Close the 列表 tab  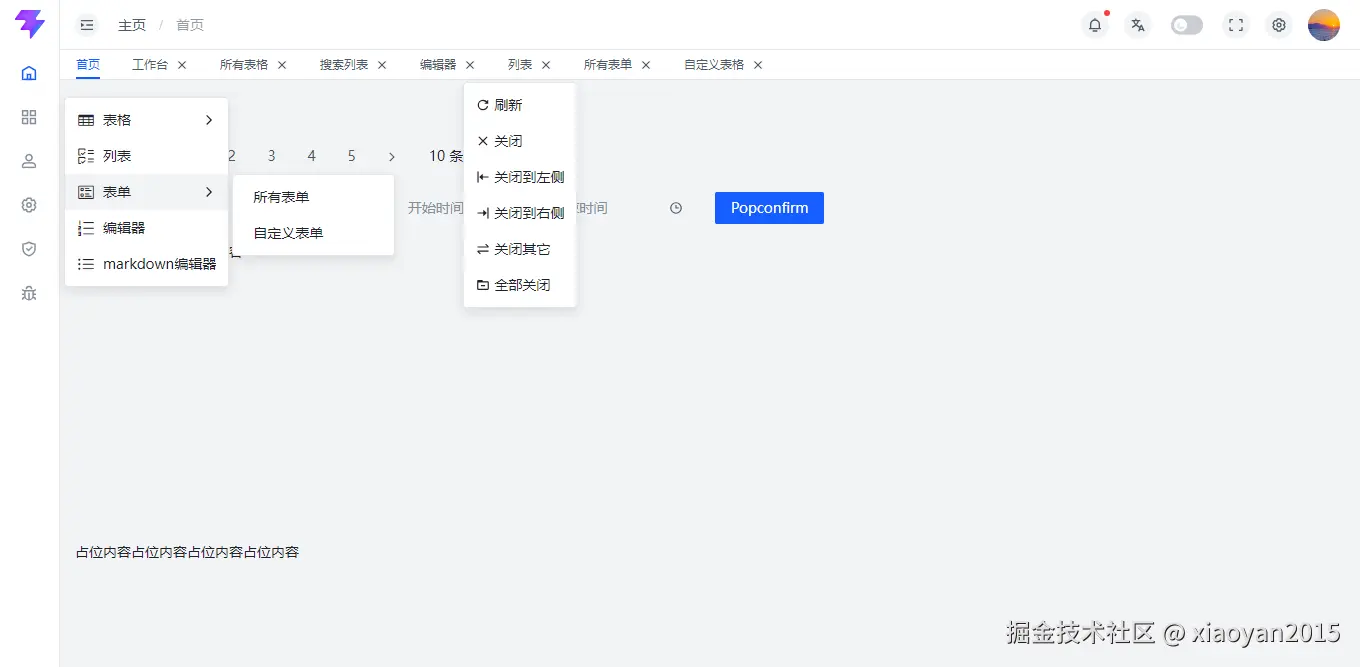coord(546,65)
